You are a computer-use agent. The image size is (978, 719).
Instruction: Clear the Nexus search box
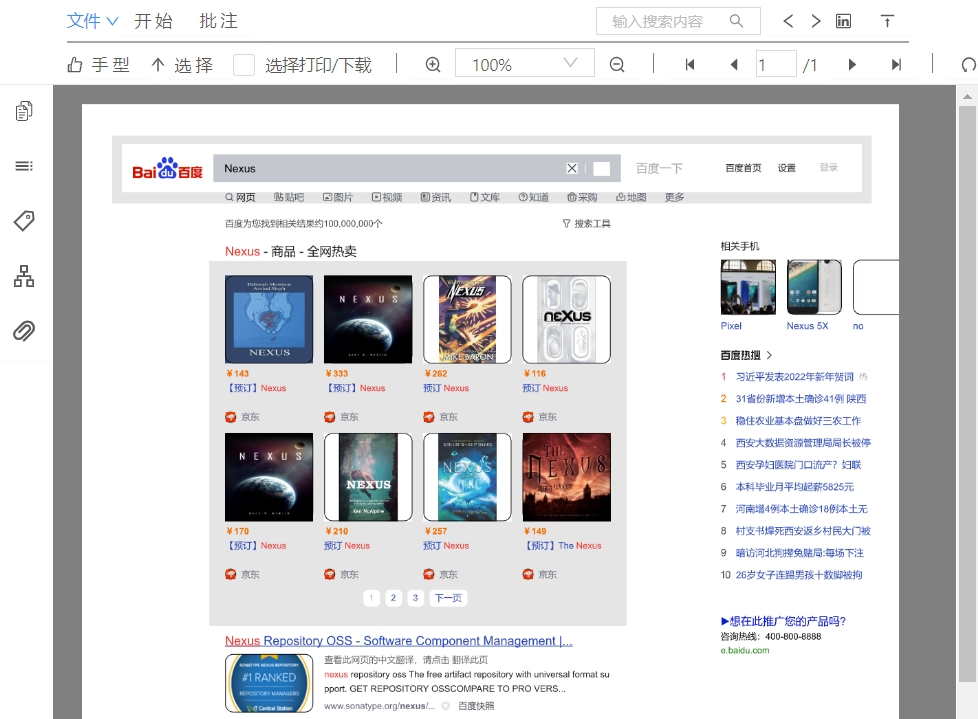pyautogui.click(x=572, y=168)
